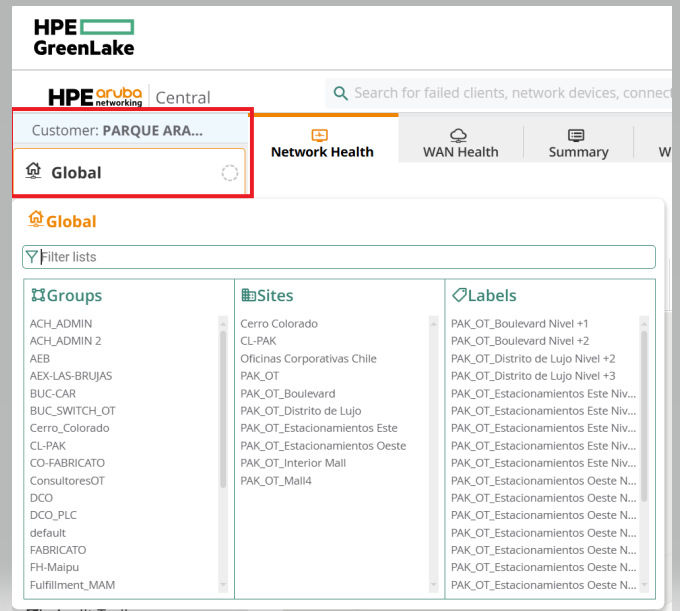Select group ACH_ADMIN

click(61, 323)
